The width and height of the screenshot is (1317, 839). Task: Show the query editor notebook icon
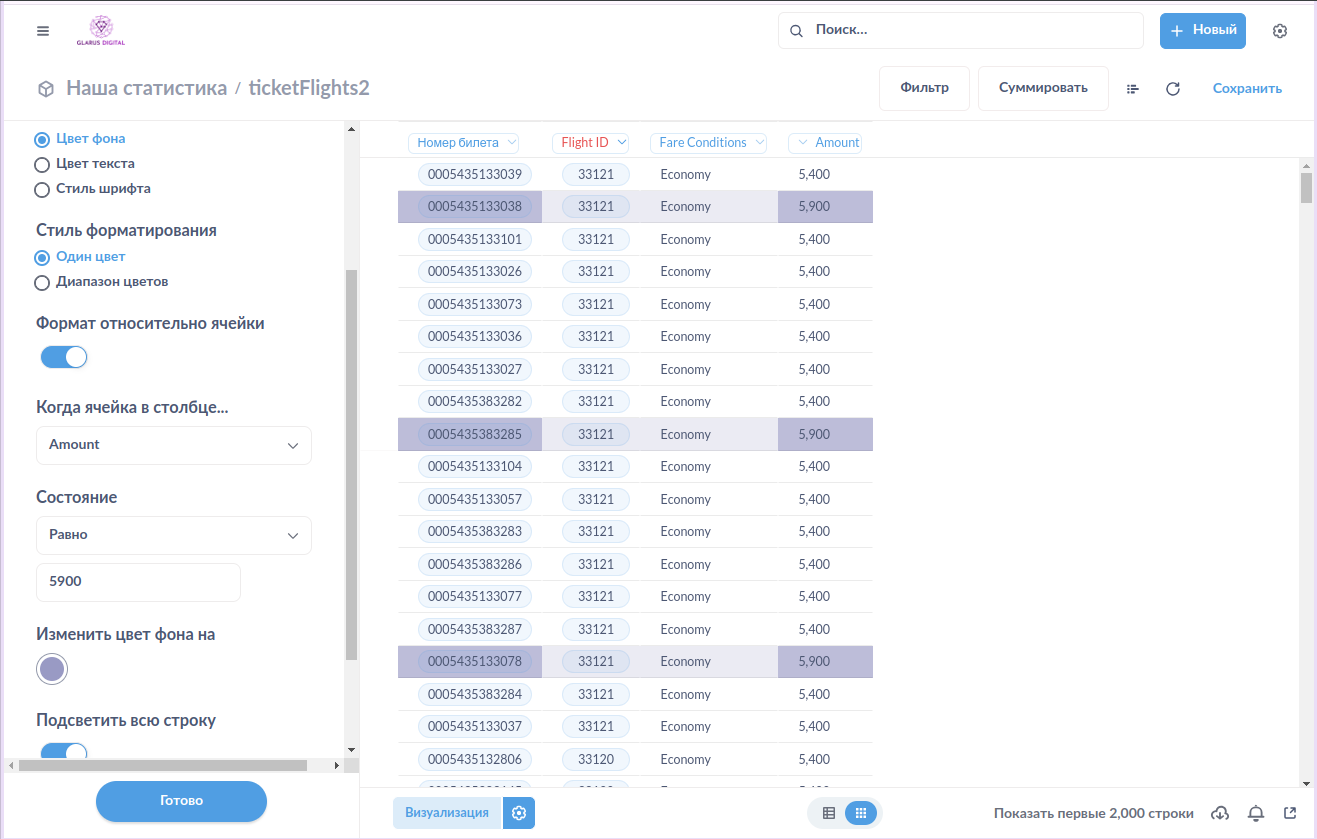[x=1132, y=89]
